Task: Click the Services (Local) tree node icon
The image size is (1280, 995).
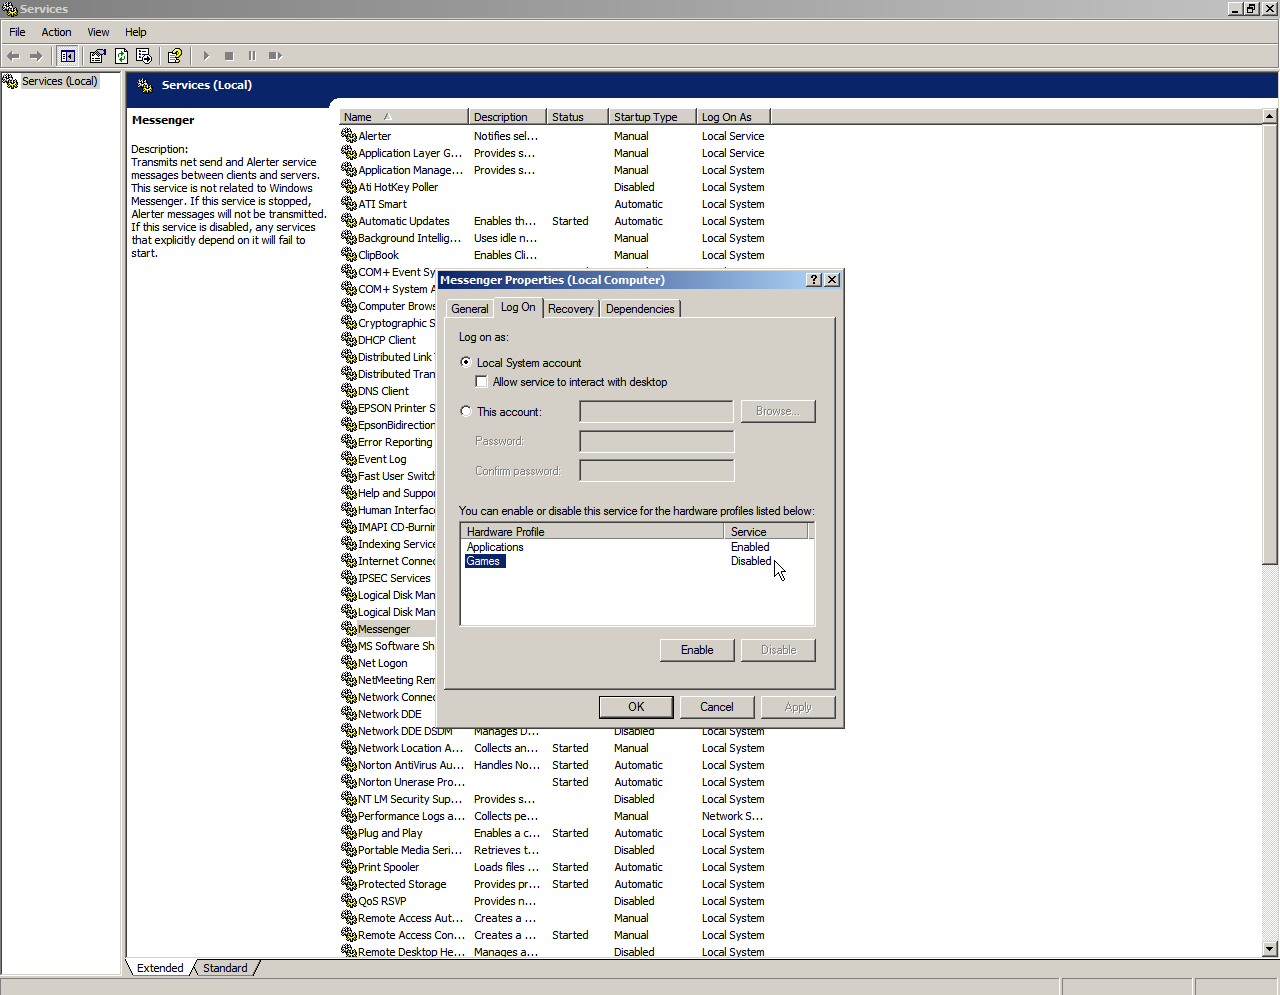Action: click(11, 82)
